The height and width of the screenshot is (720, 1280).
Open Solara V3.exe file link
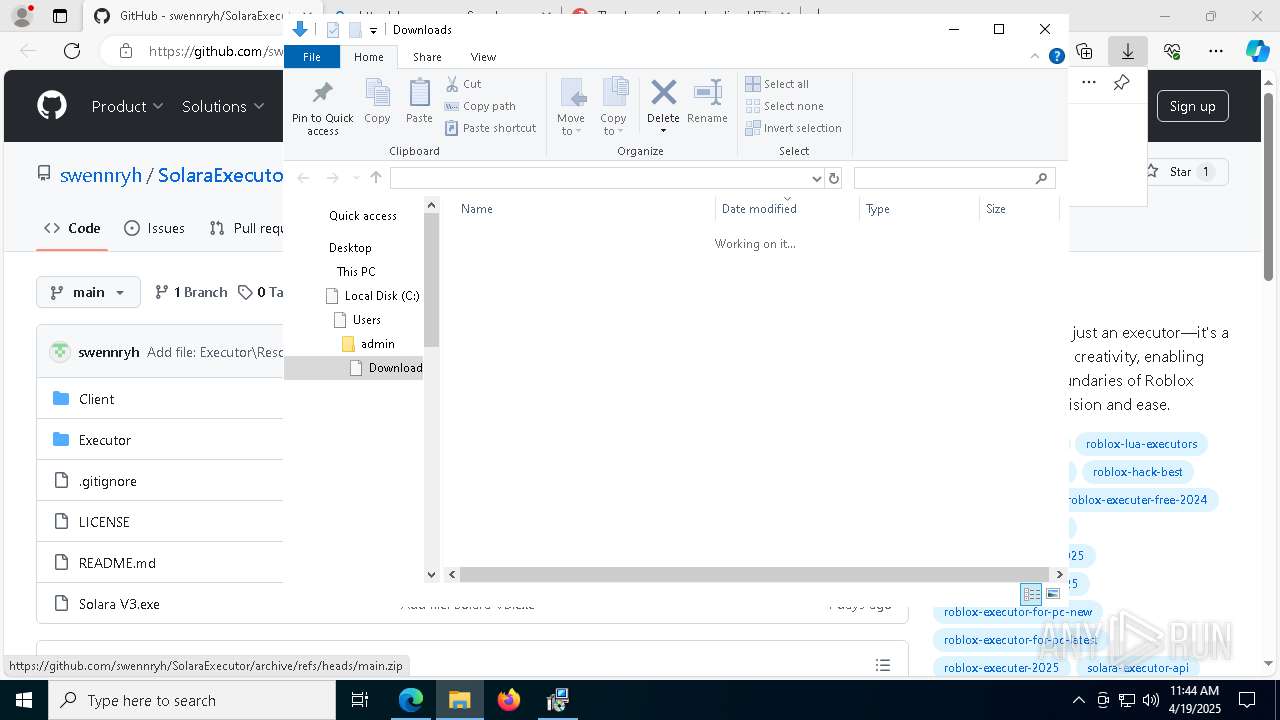[119, 604]
